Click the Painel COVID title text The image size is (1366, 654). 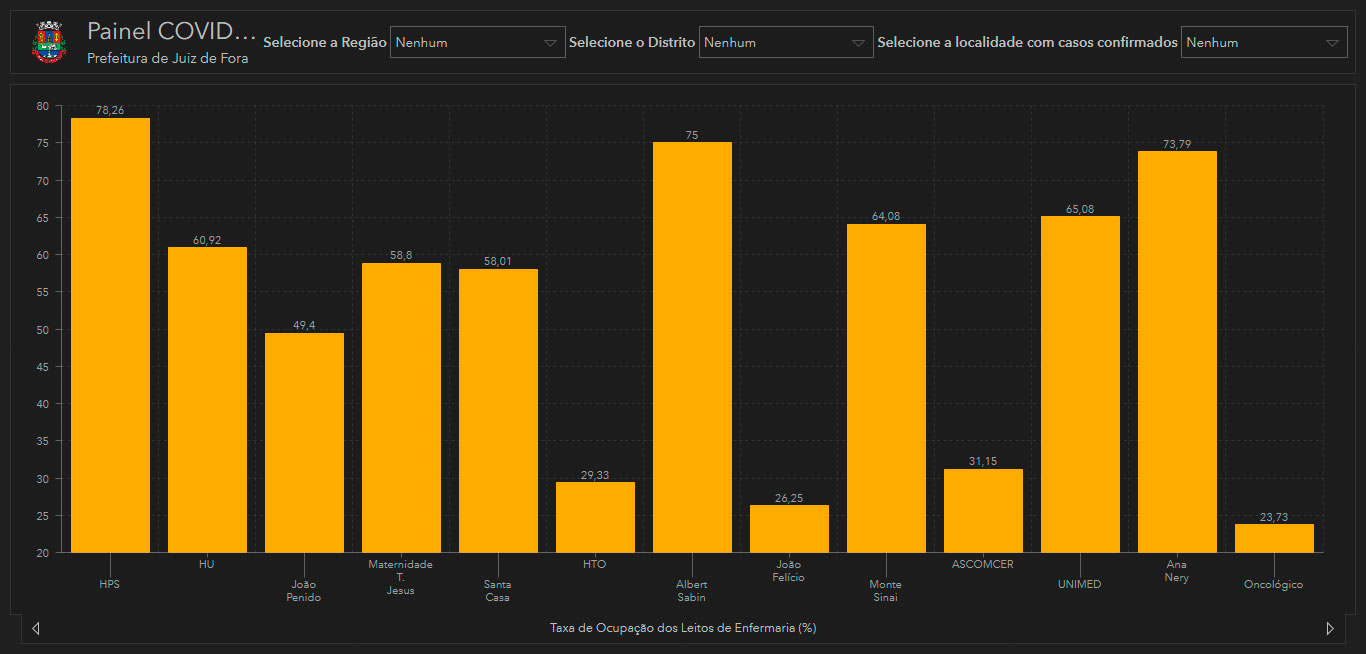point(171,31)
